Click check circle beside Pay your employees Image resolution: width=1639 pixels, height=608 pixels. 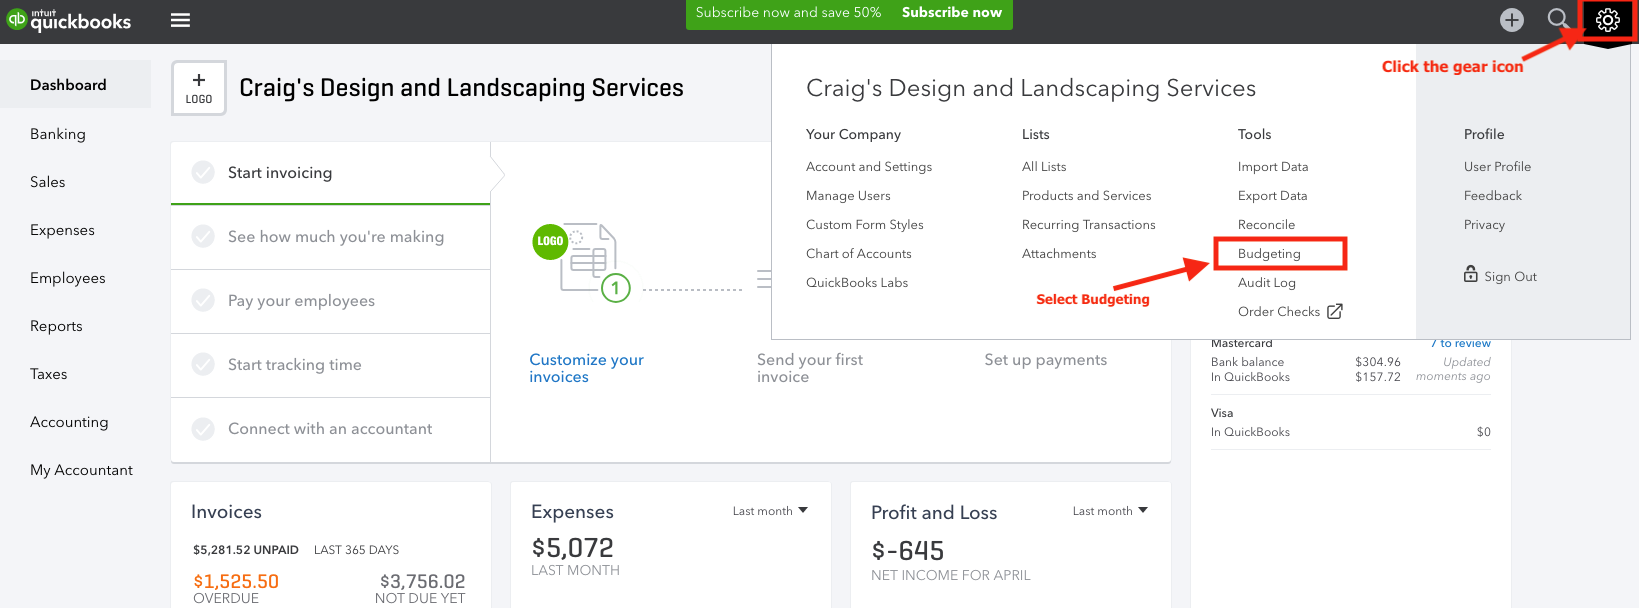click(x=203, y=300)
